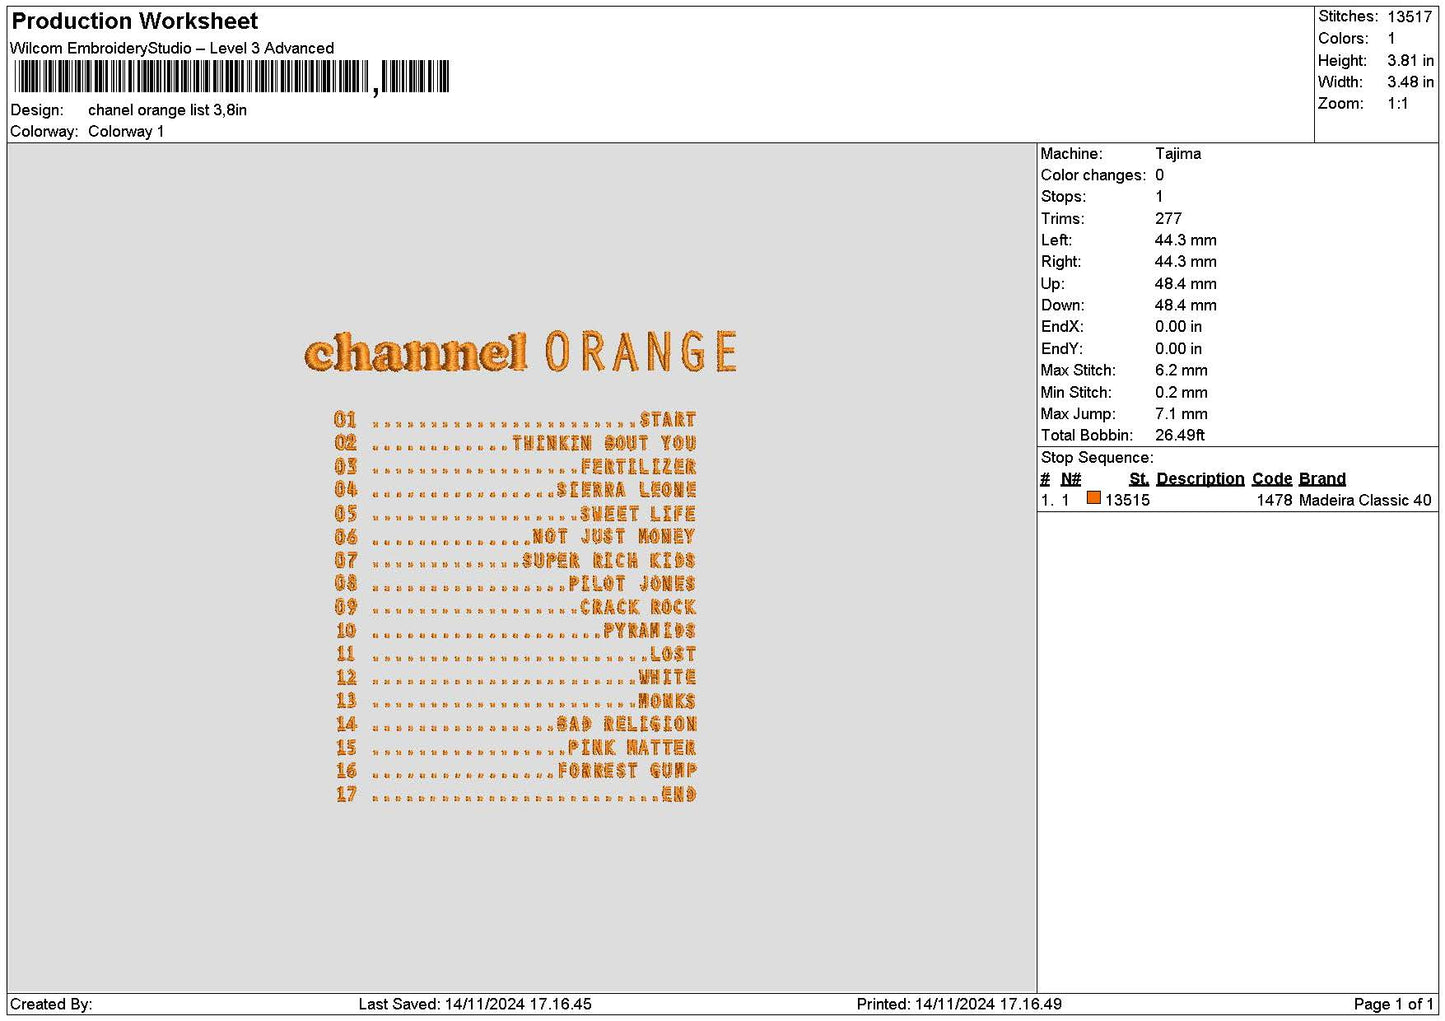Click stitch count 13515 in stop sequence
1445x1021 pixels.
click(x=1127, y=500)
